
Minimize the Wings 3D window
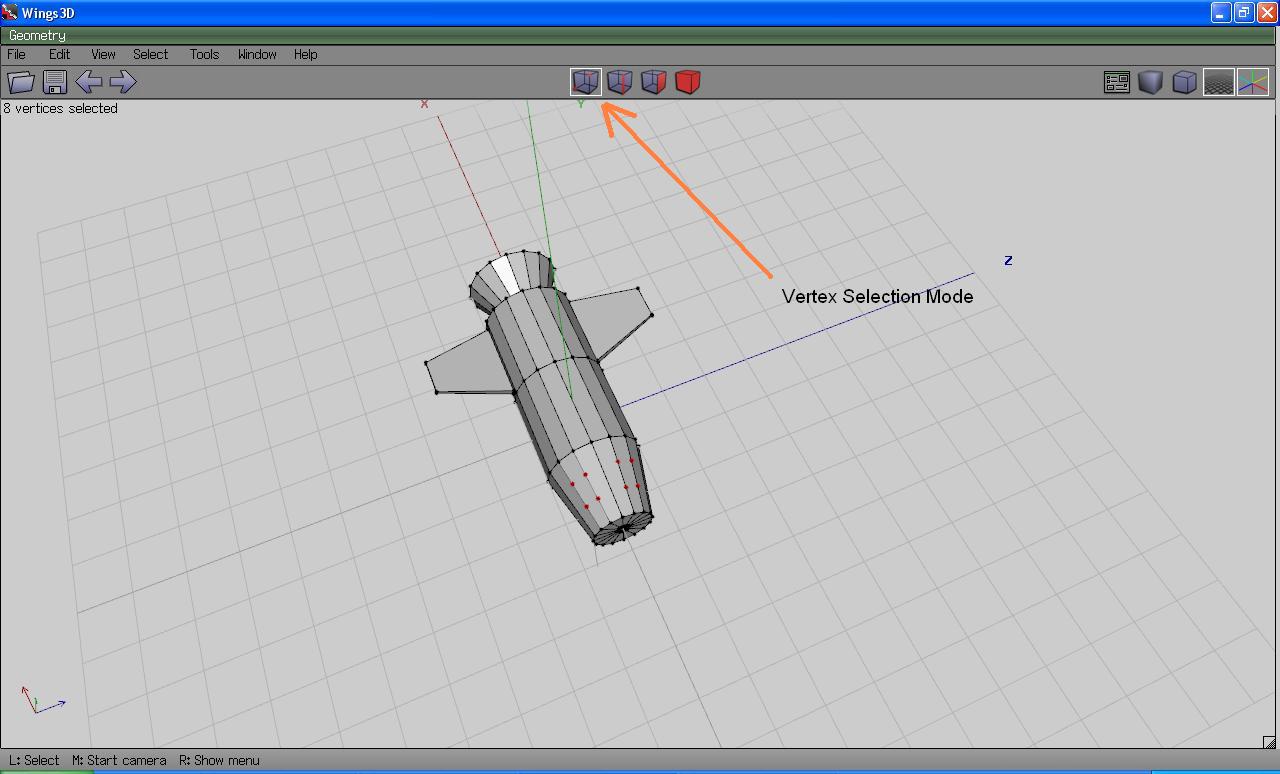coord(1221,13)
